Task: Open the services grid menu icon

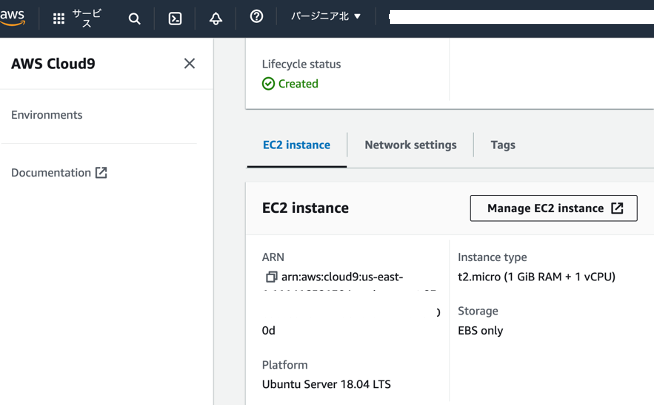Action: (59, 18)
